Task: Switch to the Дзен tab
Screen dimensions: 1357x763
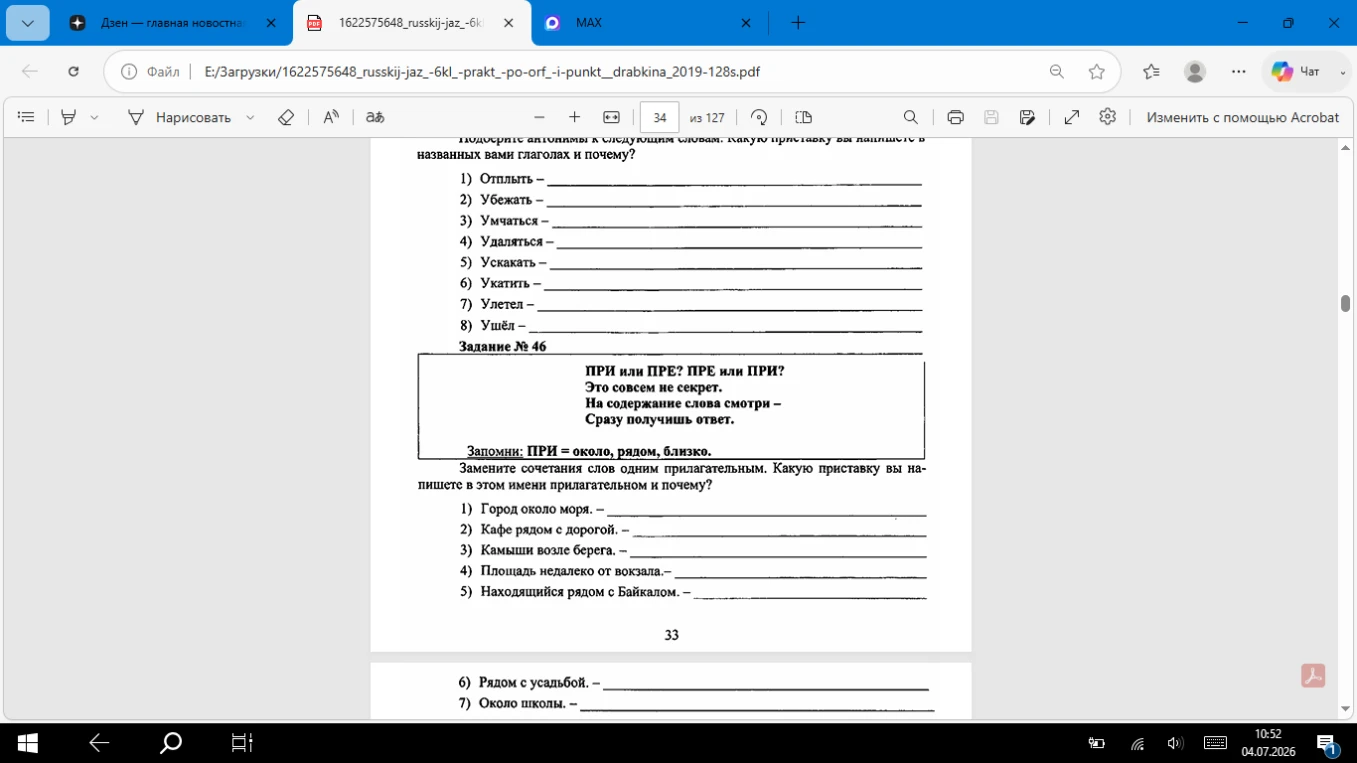Action: (171, 23)
